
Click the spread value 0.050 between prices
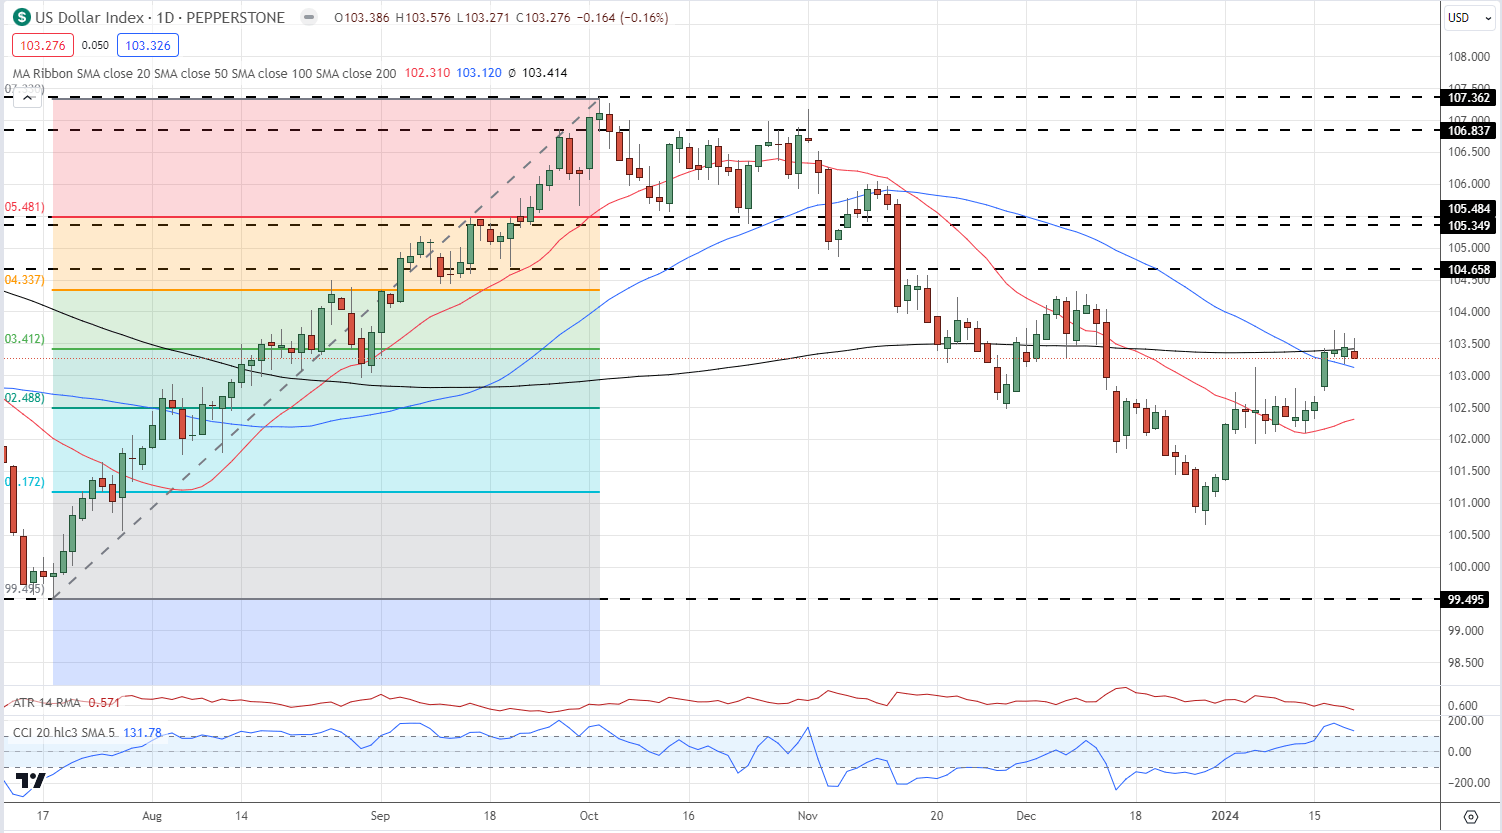pos(95,45)
